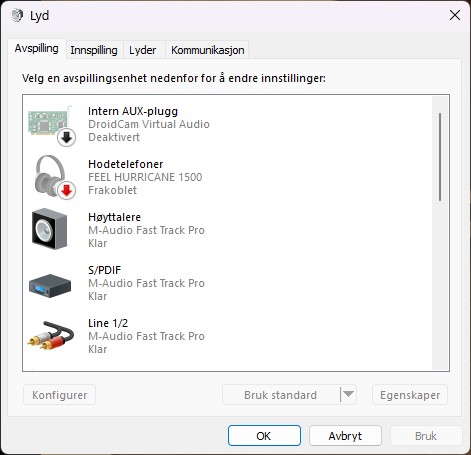Screen dimensions: 471x455
Task: Select the Line 1/2 RCA cable icon
Action: coord(51,335)
